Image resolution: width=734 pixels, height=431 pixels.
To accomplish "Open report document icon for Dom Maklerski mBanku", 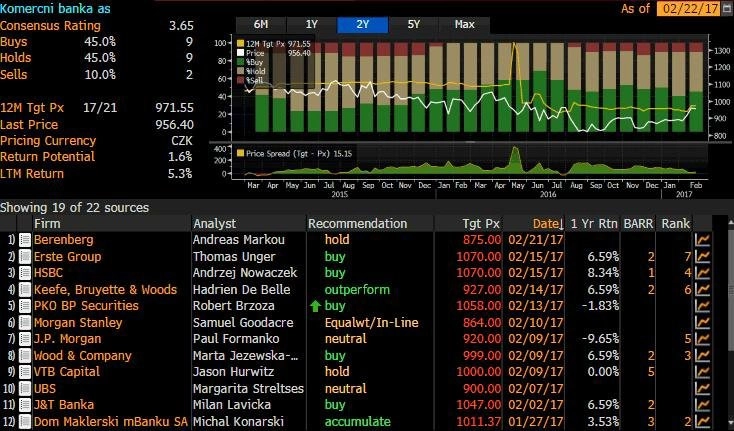I will click(x=25, y=422).
